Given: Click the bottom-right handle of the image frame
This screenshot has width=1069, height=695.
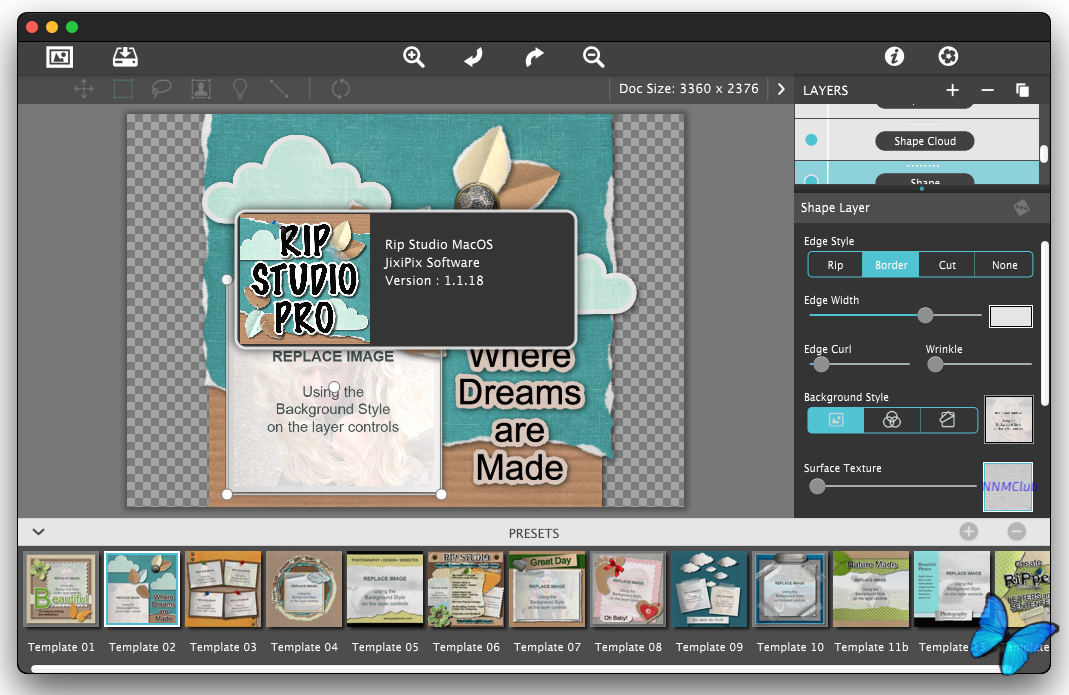Looking at the screenshot, I should [441, 494].
